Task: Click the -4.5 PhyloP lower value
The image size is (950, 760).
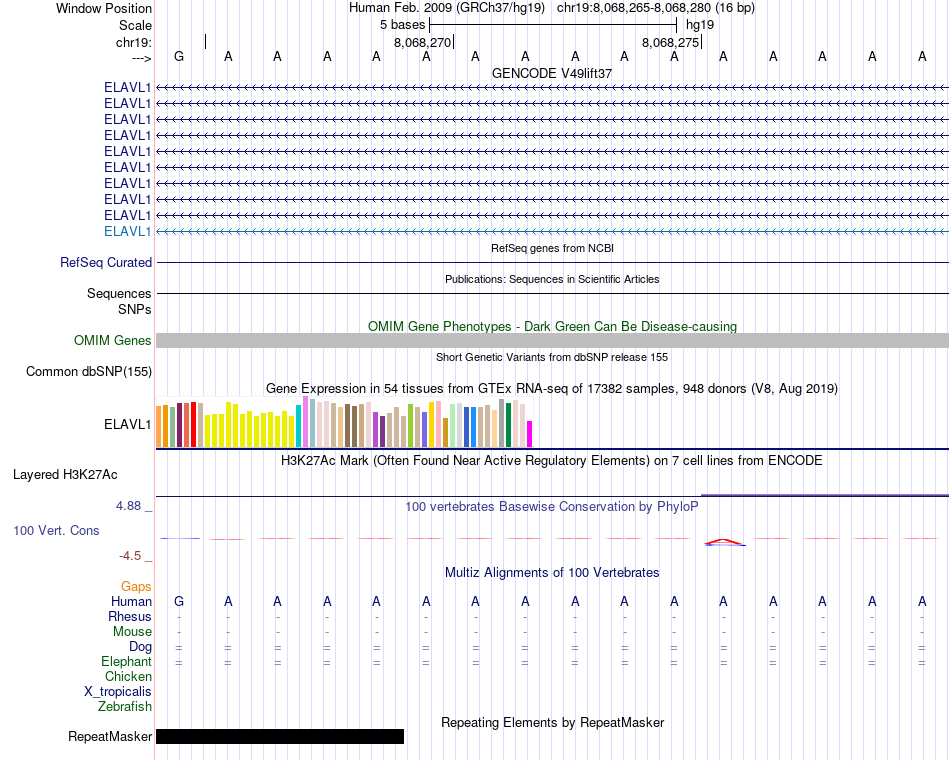Action: tap(130, 556)
